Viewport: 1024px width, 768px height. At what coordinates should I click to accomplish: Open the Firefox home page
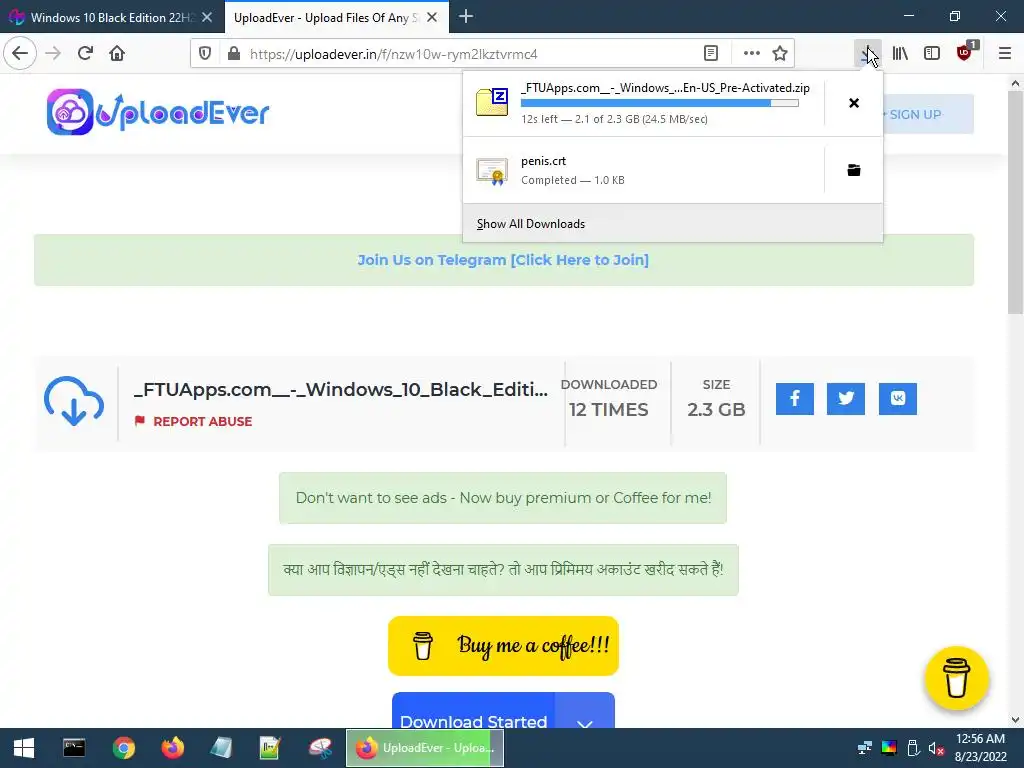click(x=117, y=53)
